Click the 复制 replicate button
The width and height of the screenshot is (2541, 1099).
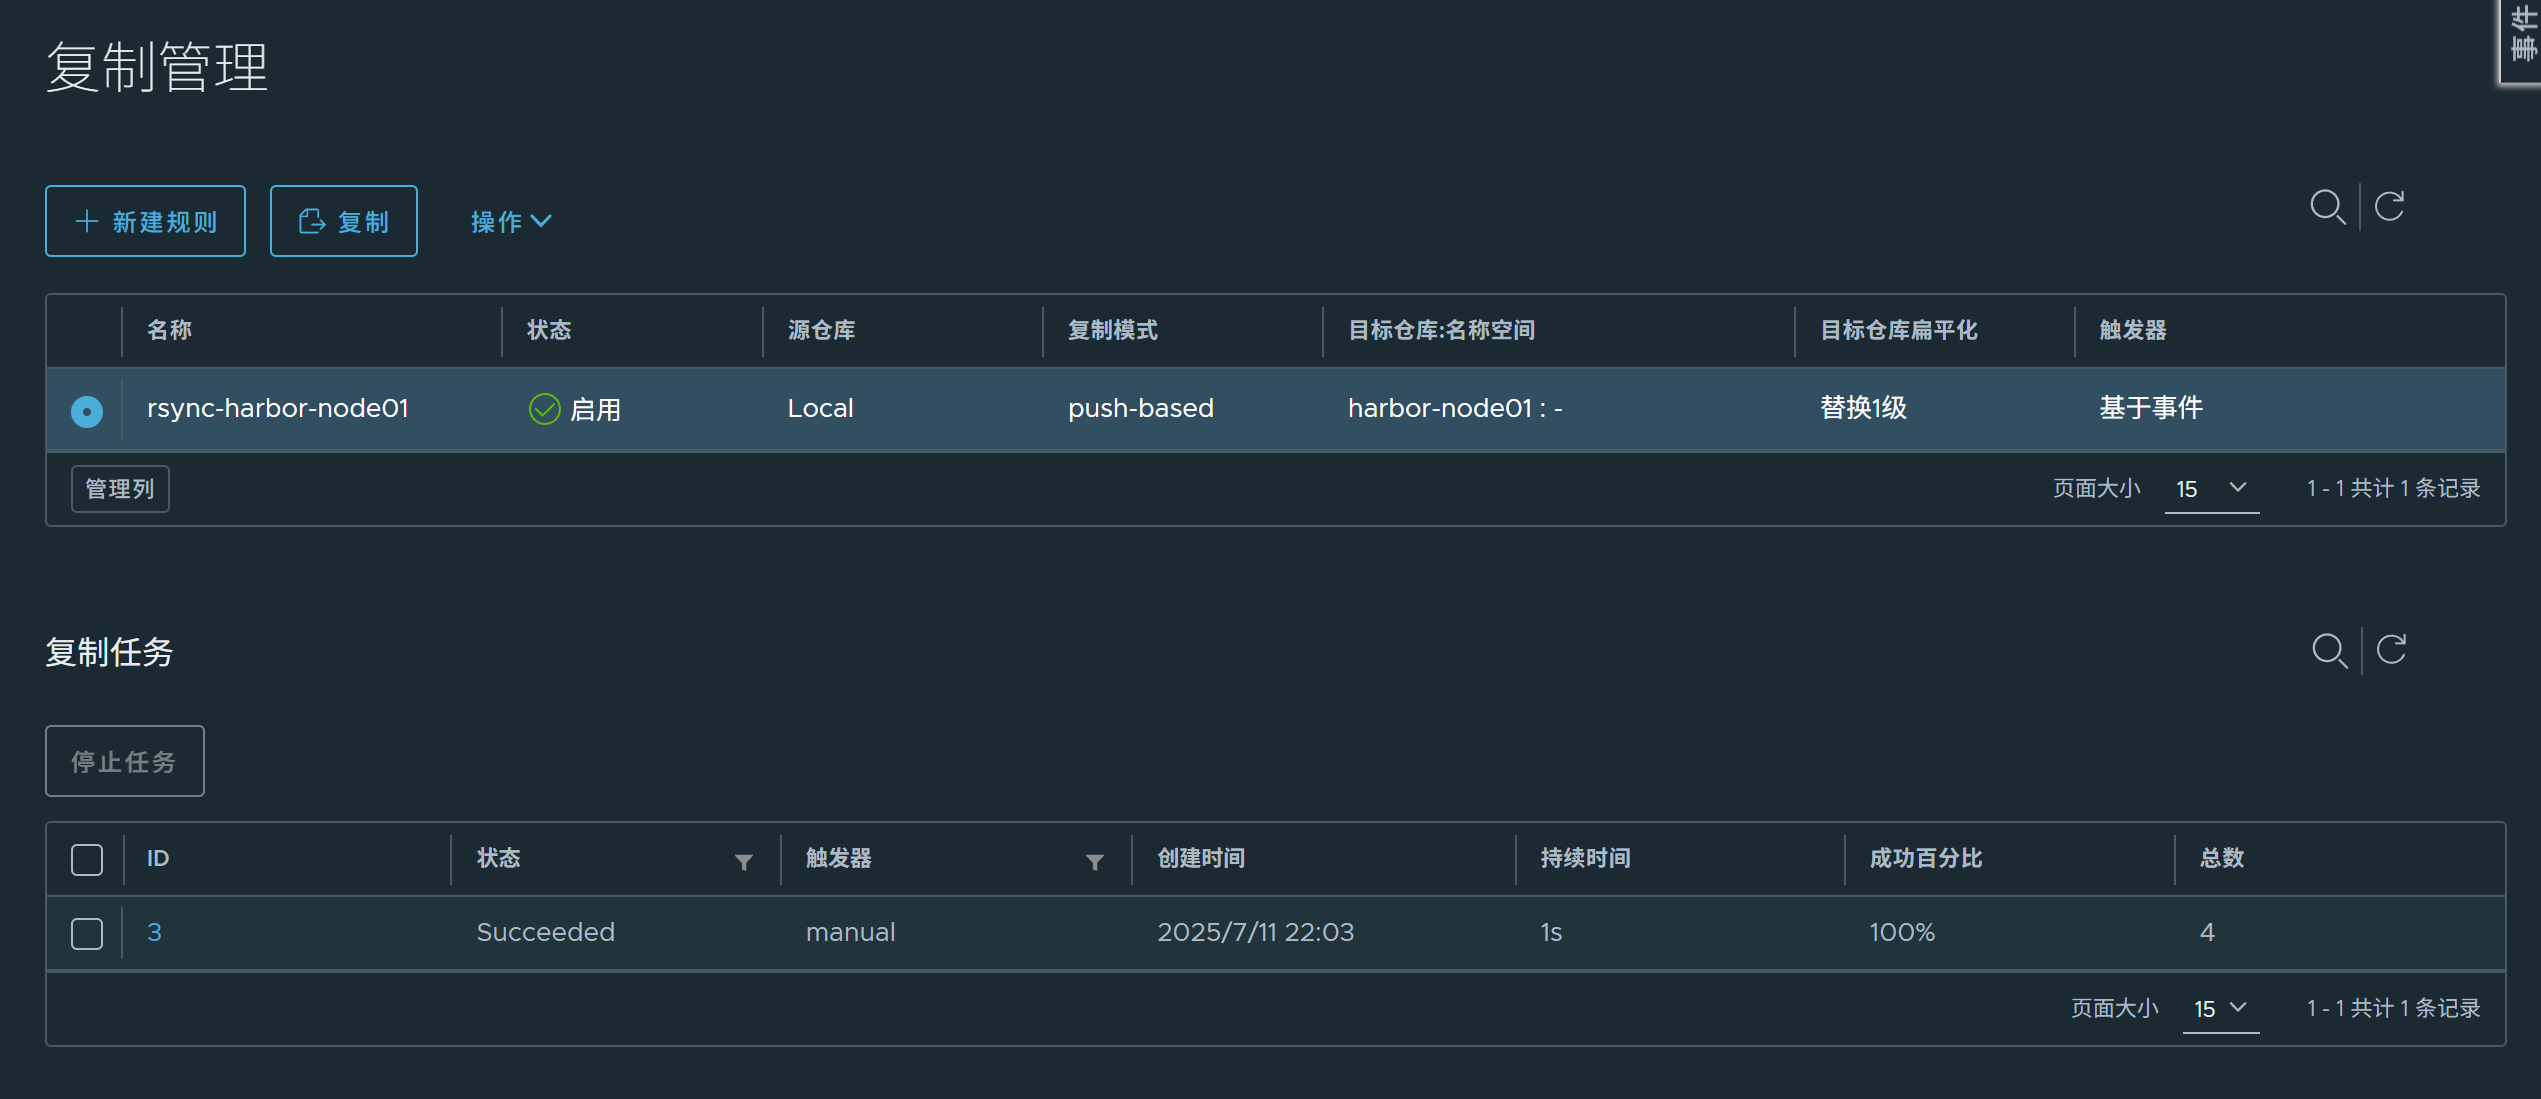343,221
